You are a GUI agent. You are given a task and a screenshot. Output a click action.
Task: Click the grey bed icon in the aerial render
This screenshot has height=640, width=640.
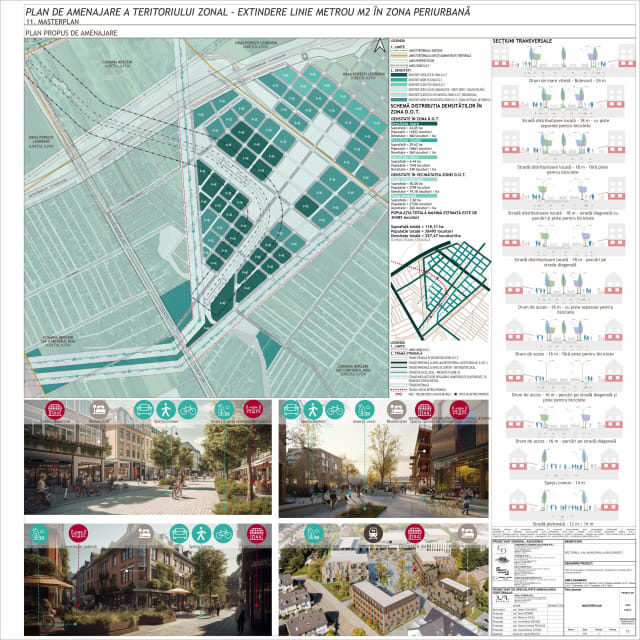pos(467,534)
